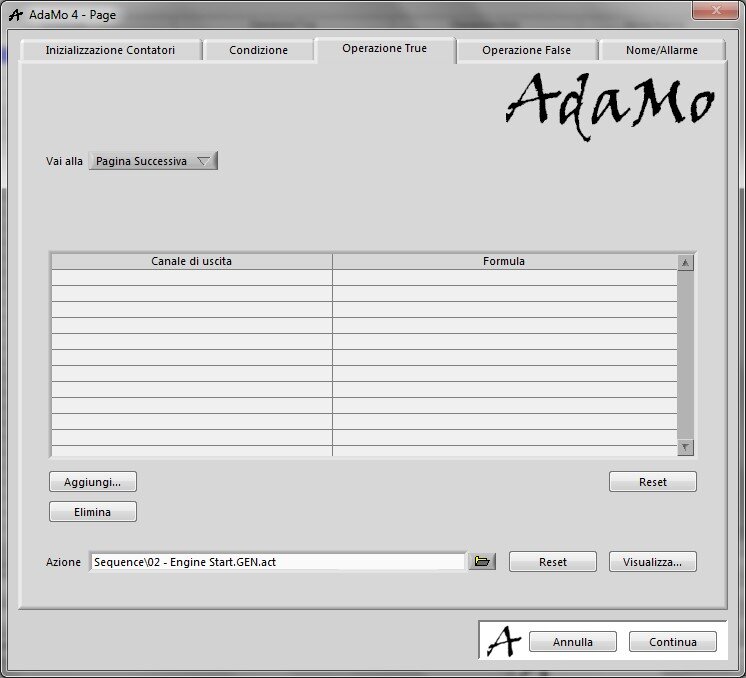Reset the output channel table
746x678 pixels.
click(652, 482)
